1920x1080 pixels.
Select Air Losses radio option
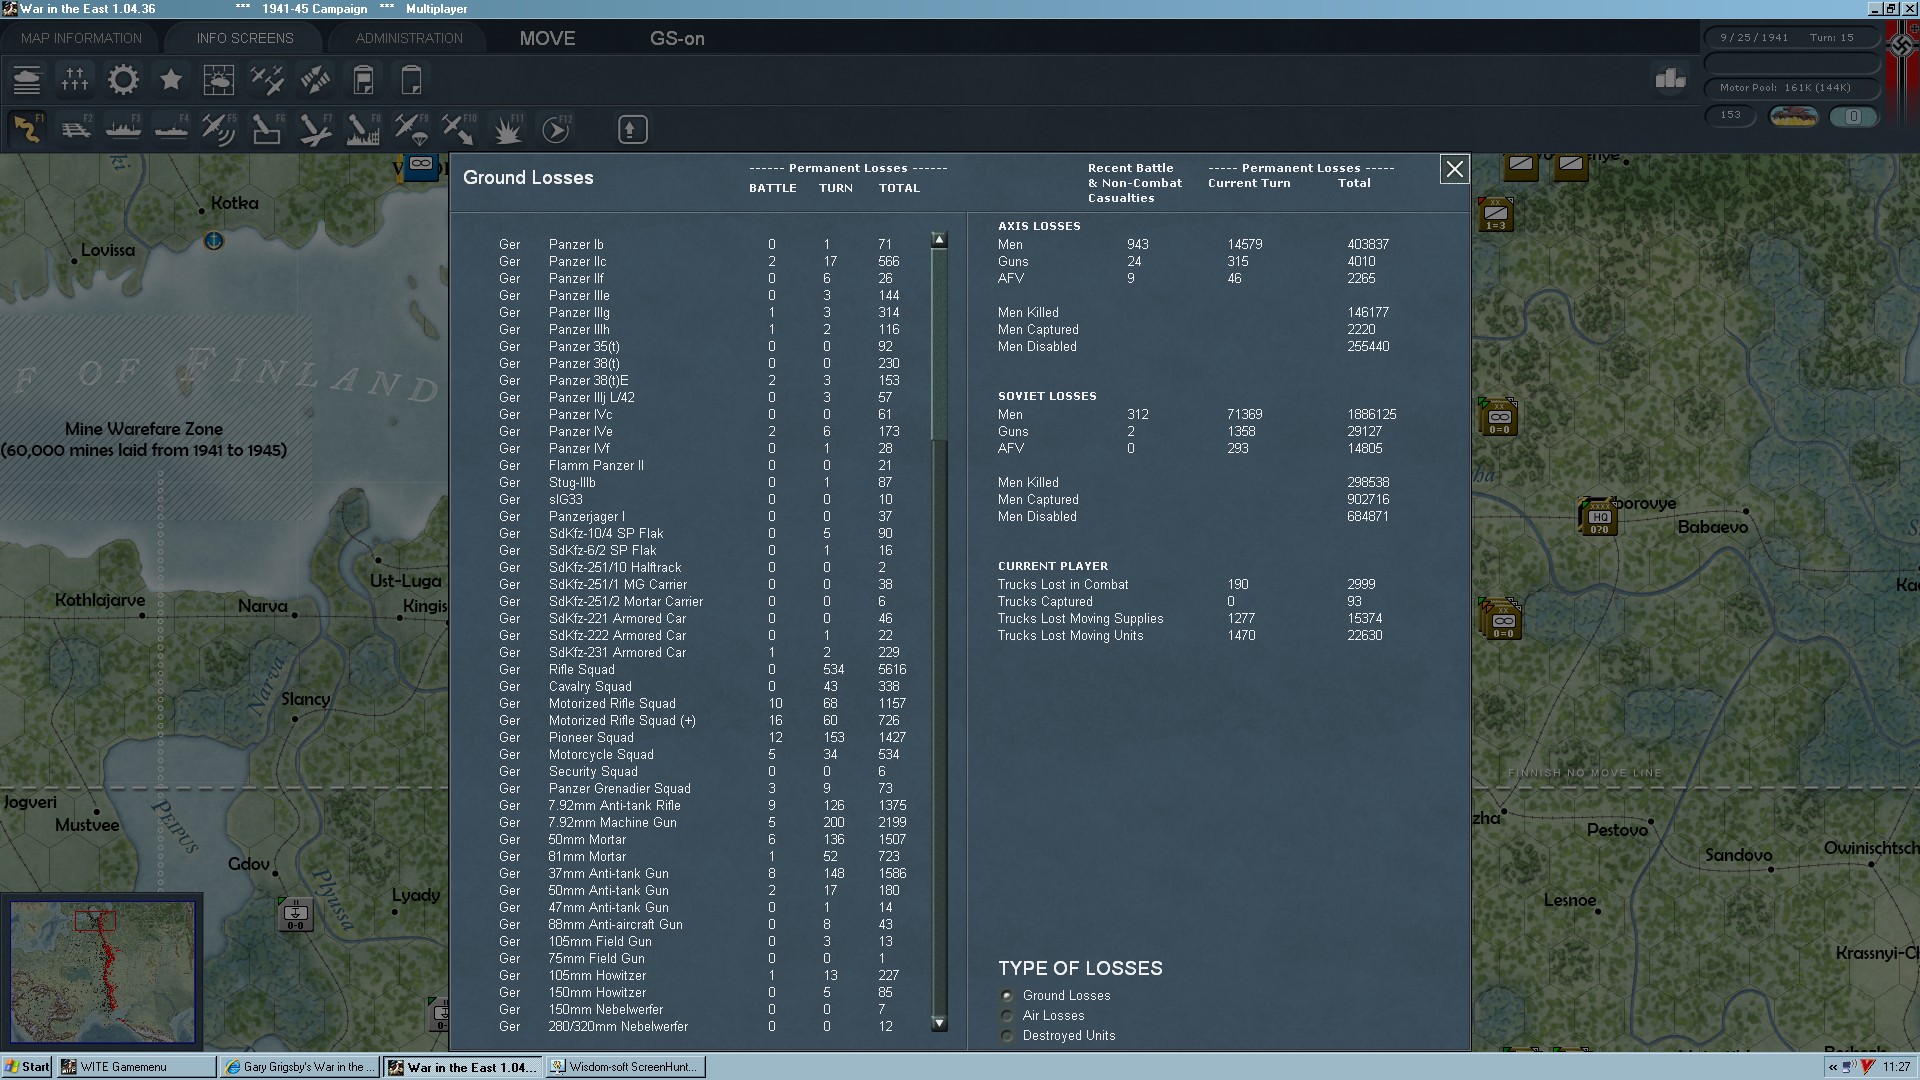[x=1007, y=1016]
